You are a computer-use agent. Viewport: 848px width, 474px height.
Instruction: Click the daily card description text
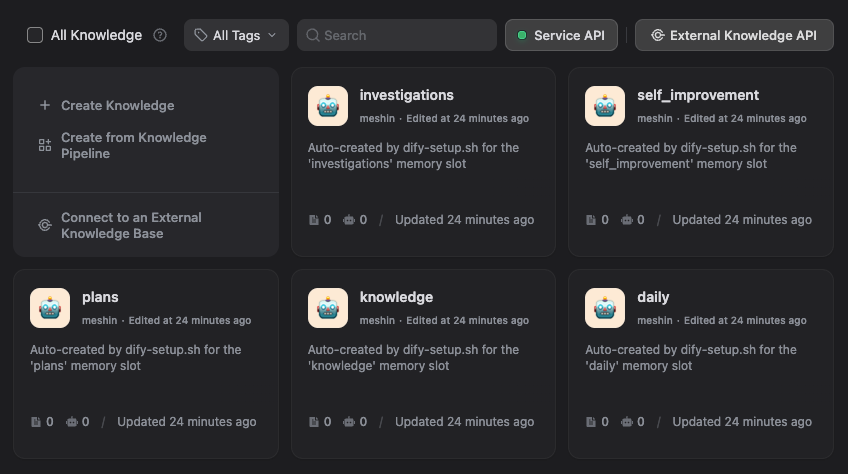click(691, 358)
